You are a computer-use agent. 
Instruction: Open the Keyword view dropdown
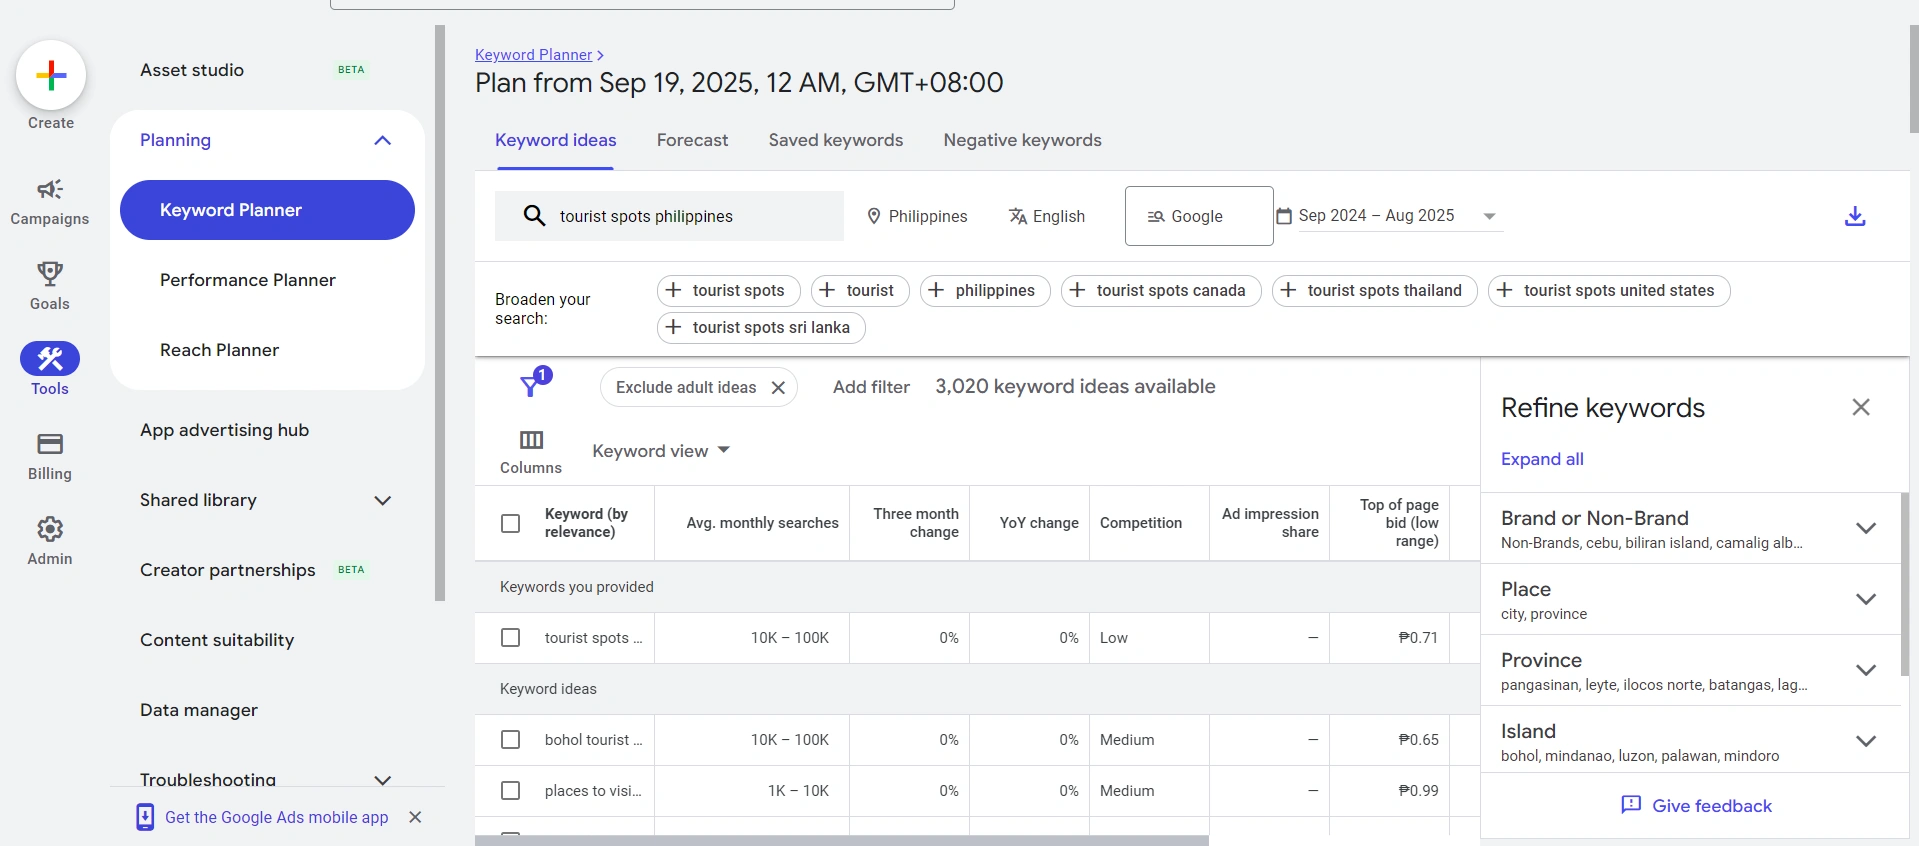point(661,451)
